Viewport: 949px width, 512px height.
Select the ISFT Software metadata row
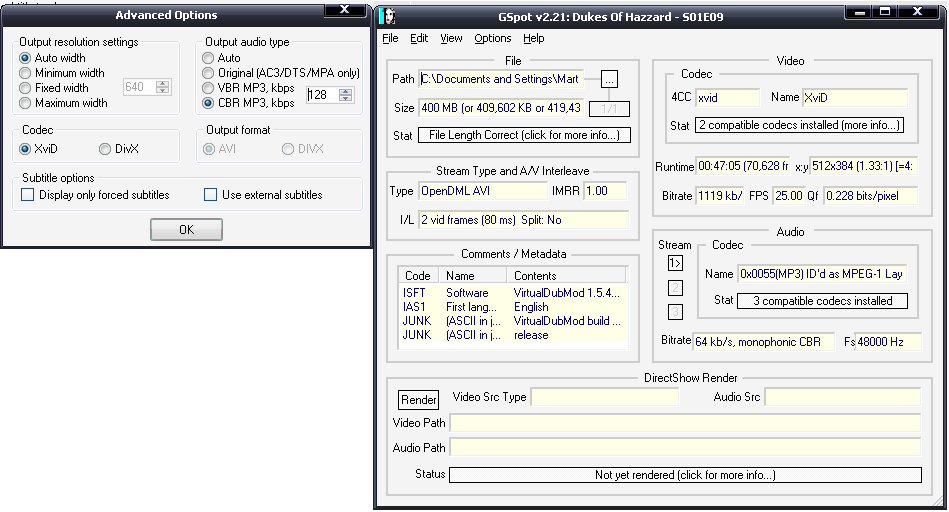click(513, 293)
